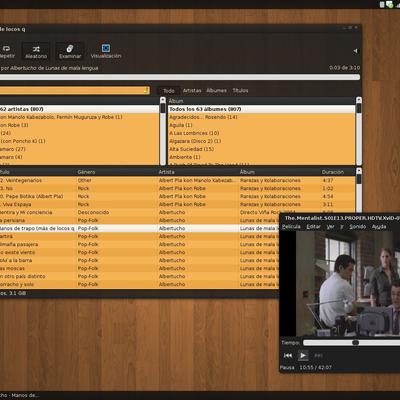Open the Ayuda menu in video player
Image resolution: width=400 pixels, height=400 pixels.
[x=379, y=227]
